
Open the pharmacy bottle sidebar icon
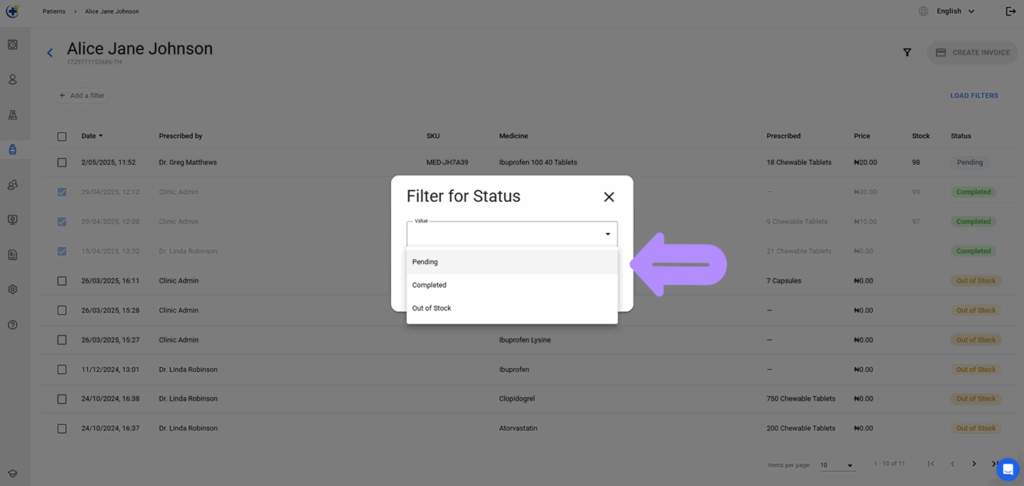pyautogui.click(x=12, y=150)
